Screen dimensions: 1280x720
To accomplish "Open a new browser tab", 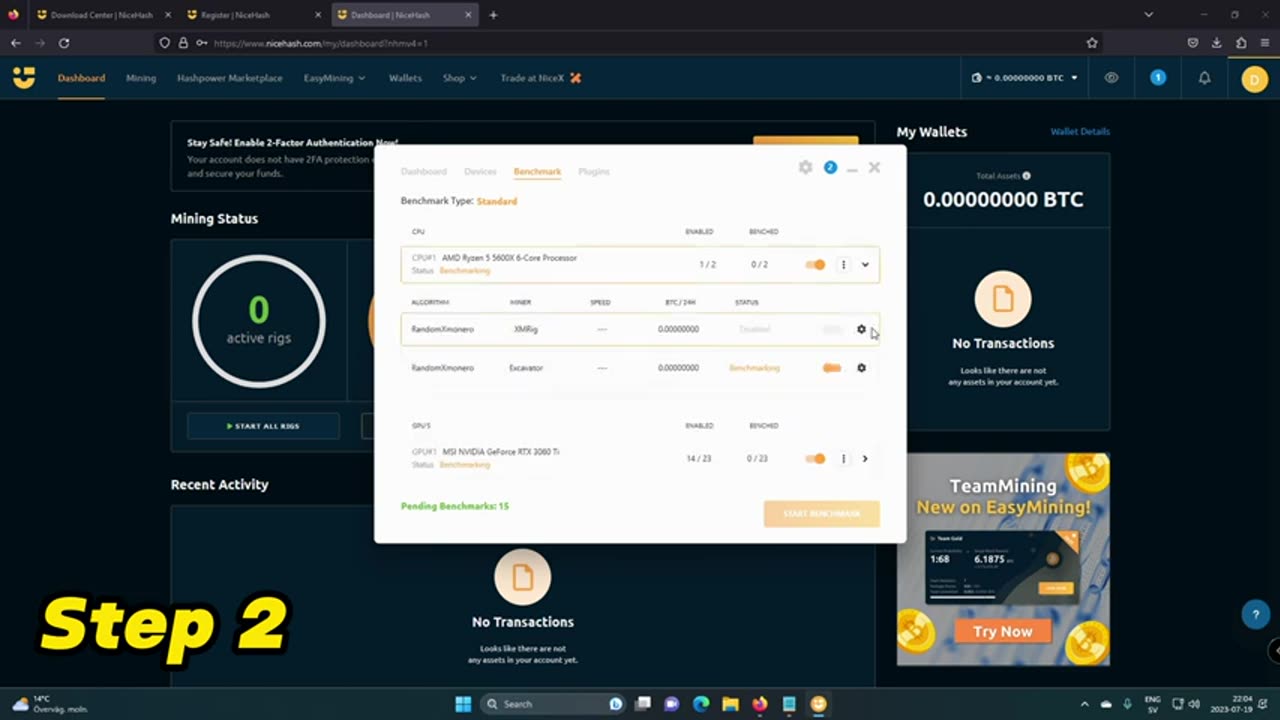I will pos(493,15).
